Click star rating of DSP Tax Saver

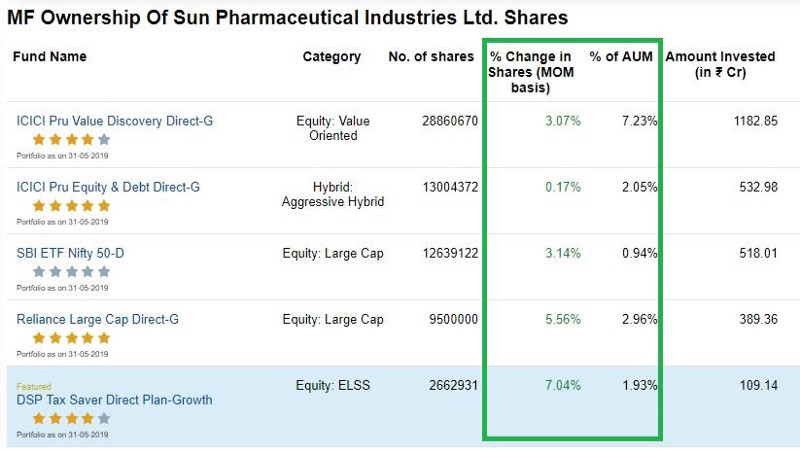(x=71, y=418)
